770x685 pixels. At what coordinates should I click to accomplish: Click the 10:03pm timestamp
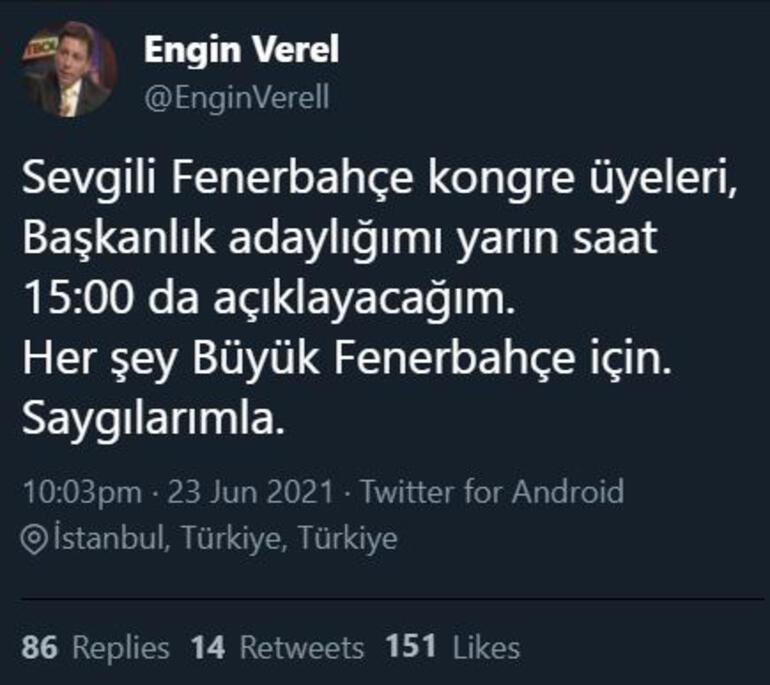point(81,492)
